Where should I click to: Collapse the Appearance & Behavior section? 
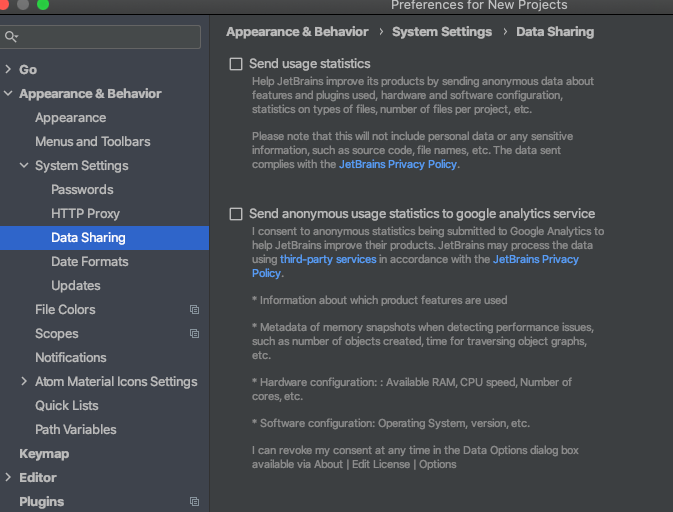[8, 93]
